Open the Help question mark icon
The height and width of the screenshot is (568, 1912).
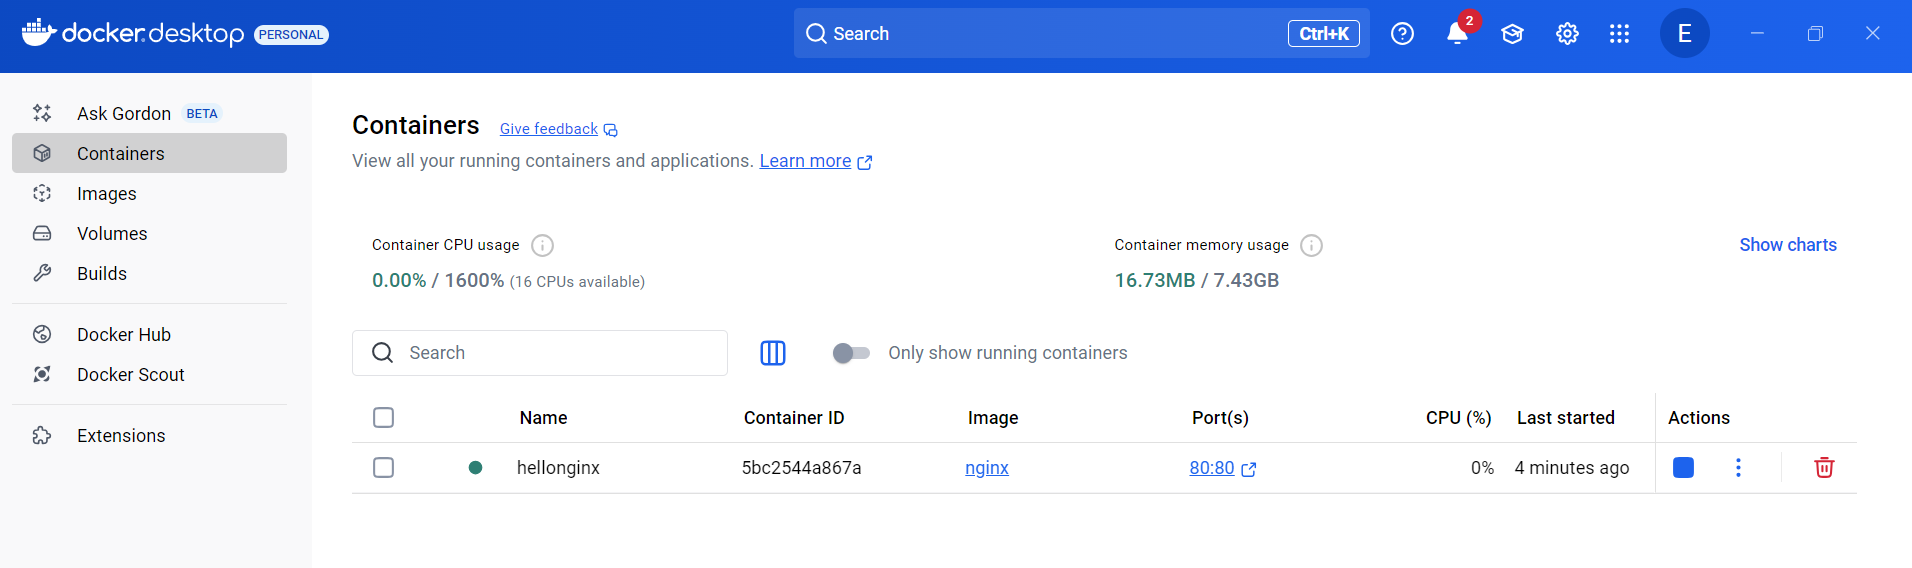click(1402, 34)
